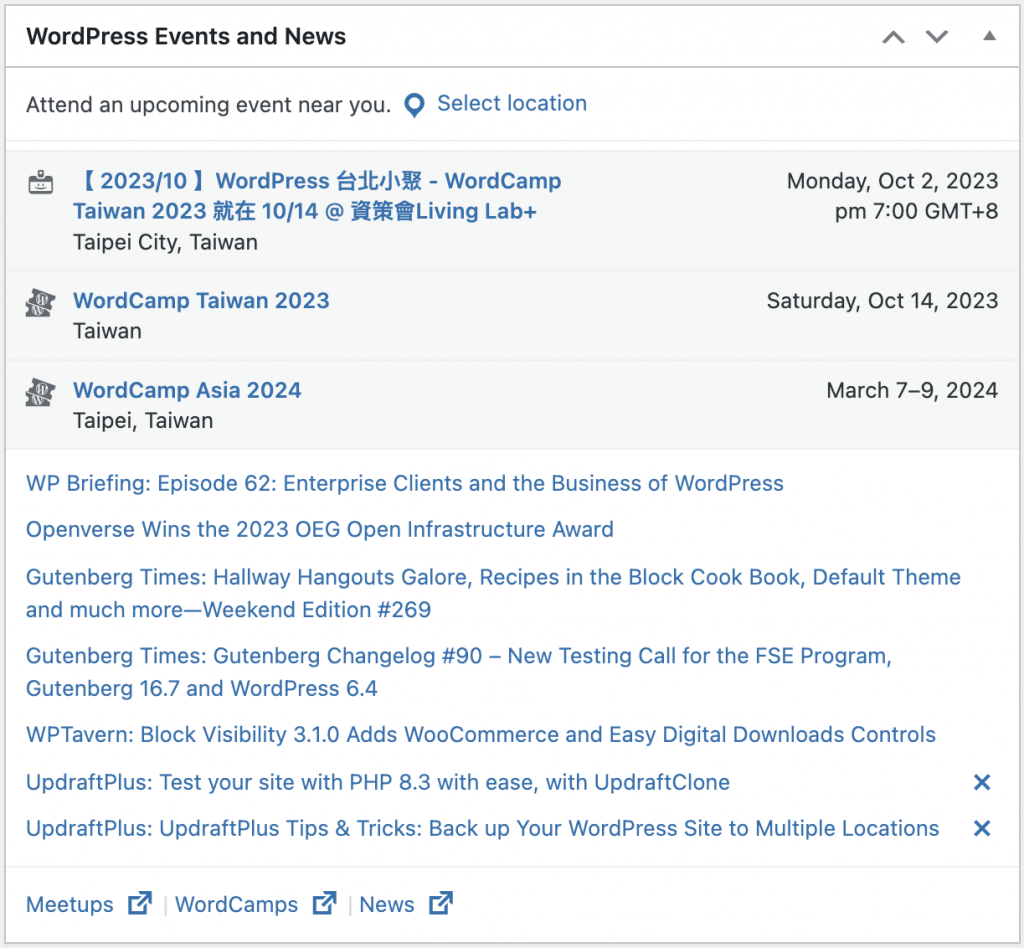Click WordCamp icon next to WordCamp Taiwan 2023
Screen dimensions: 1024x948
(40, 303)
